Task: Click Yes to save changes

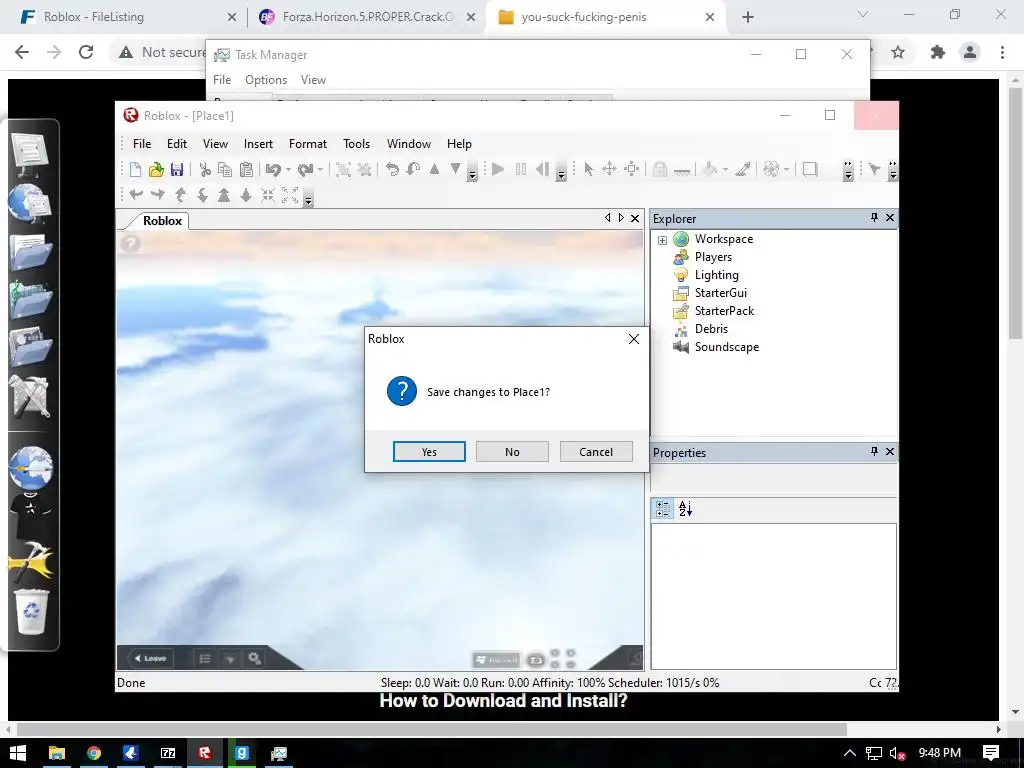Action: click(429, 451)
